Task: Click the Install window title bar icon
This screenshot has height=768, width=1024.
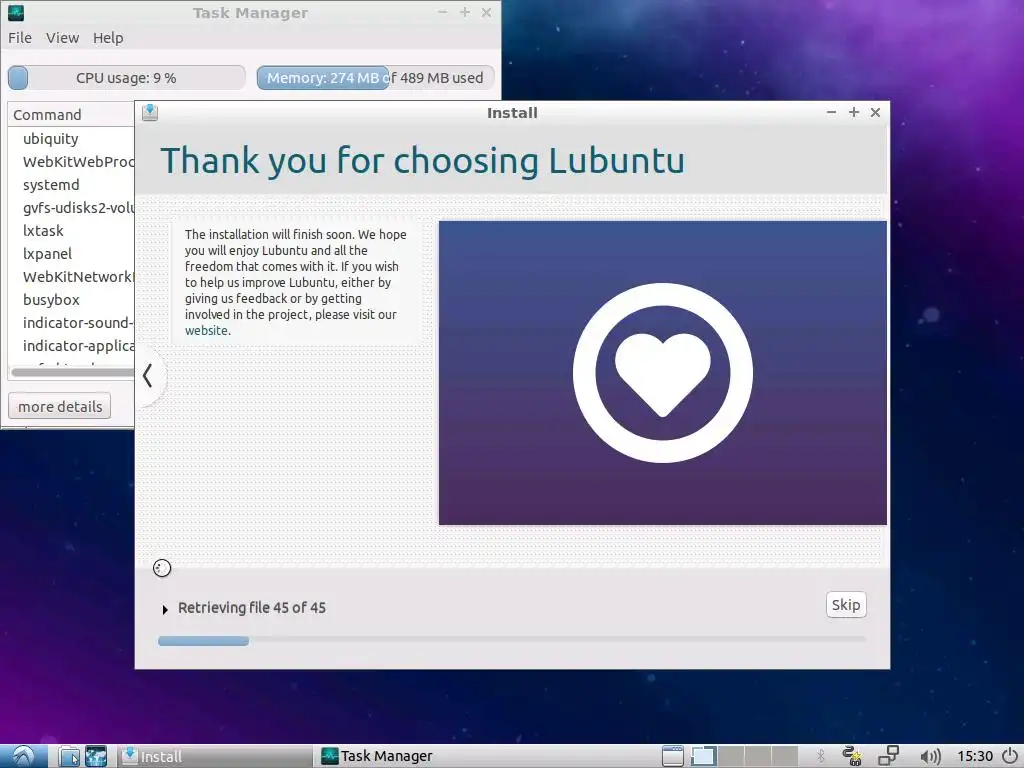Action: 150,112
